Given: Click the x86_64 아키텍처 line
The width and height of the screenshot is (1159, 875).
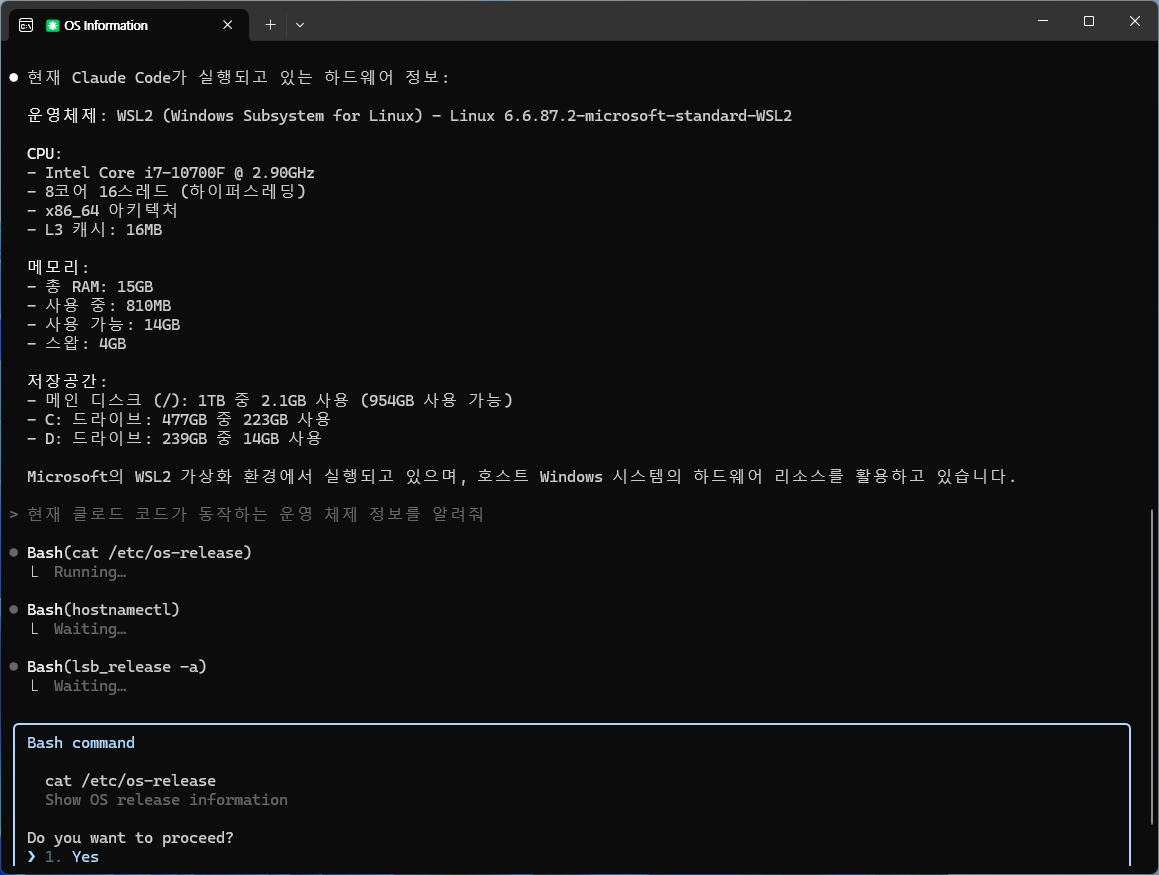Looking at the screenshot, I should (102, 211).
